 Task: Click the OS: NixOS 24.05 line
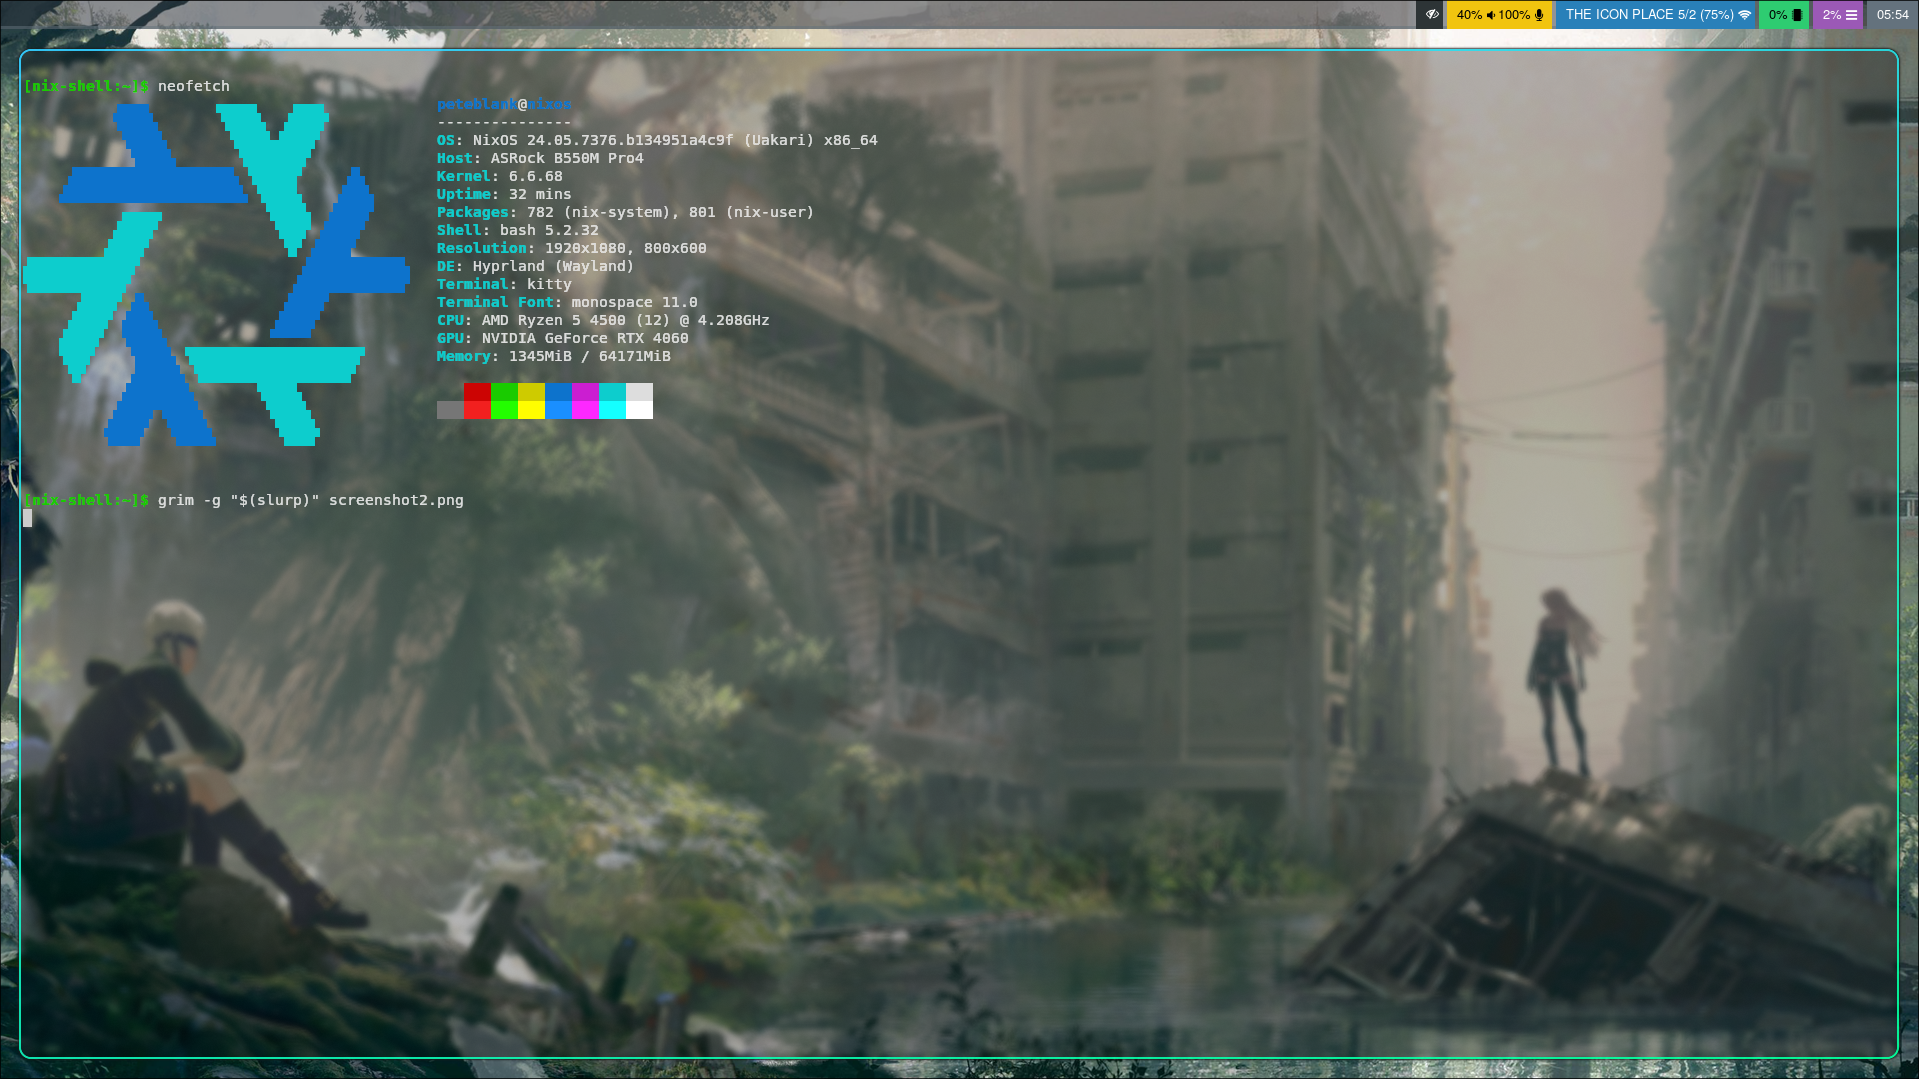(657, 140)
